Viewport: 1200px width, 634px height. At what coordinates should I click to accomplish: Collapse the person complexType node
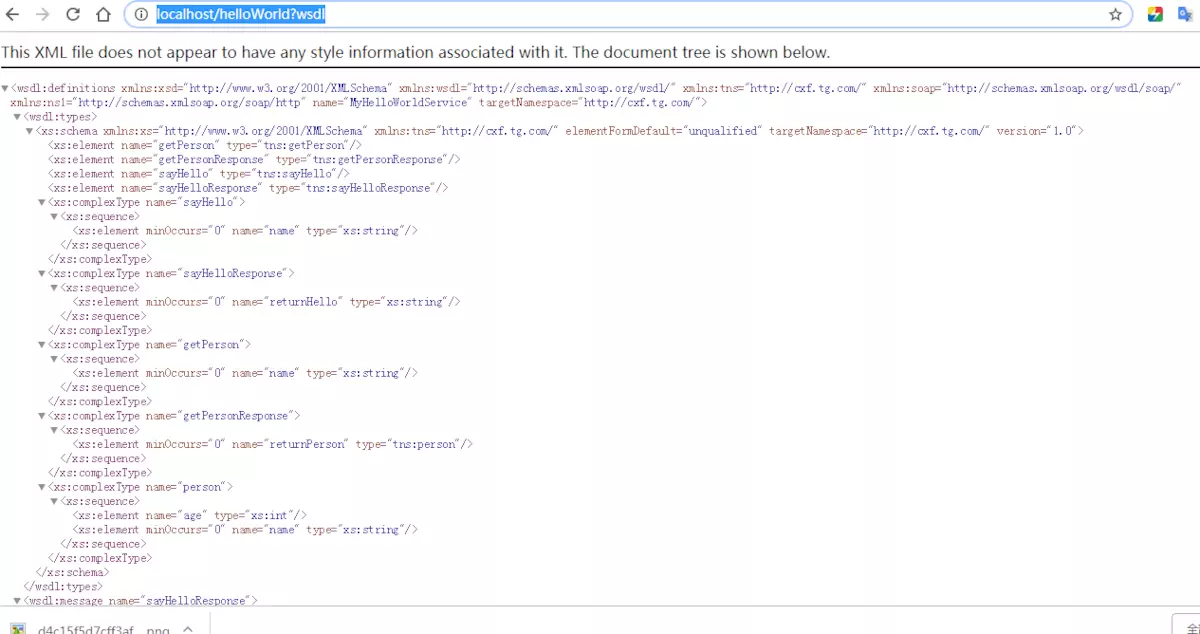coord(42,487)
